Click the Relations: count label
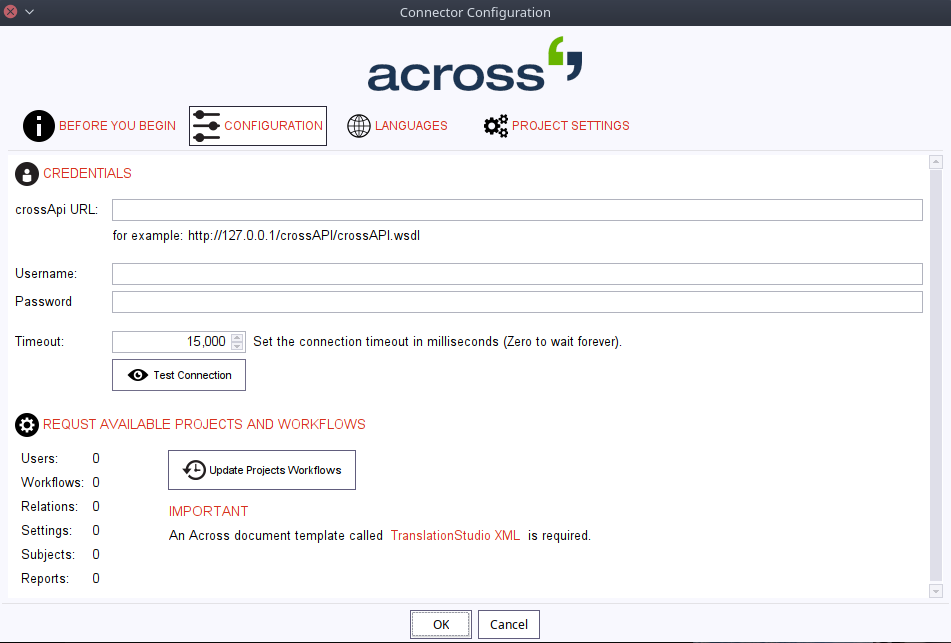The width and height of the screenshot is (951, 643). tap(49, 507)
